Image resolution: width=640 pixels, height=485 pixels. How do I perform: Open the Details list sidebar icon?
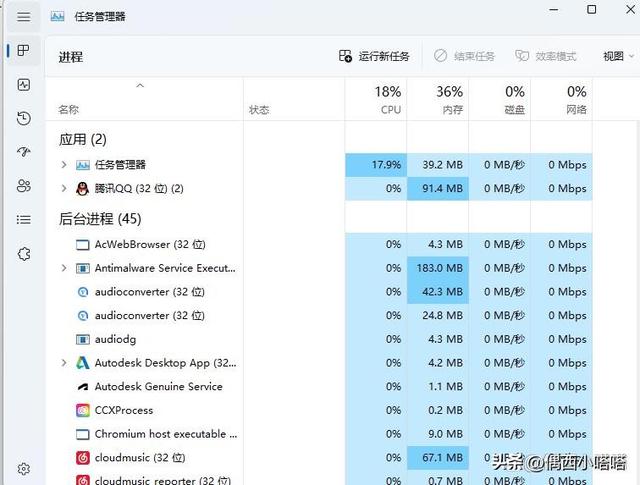(24, 220)
